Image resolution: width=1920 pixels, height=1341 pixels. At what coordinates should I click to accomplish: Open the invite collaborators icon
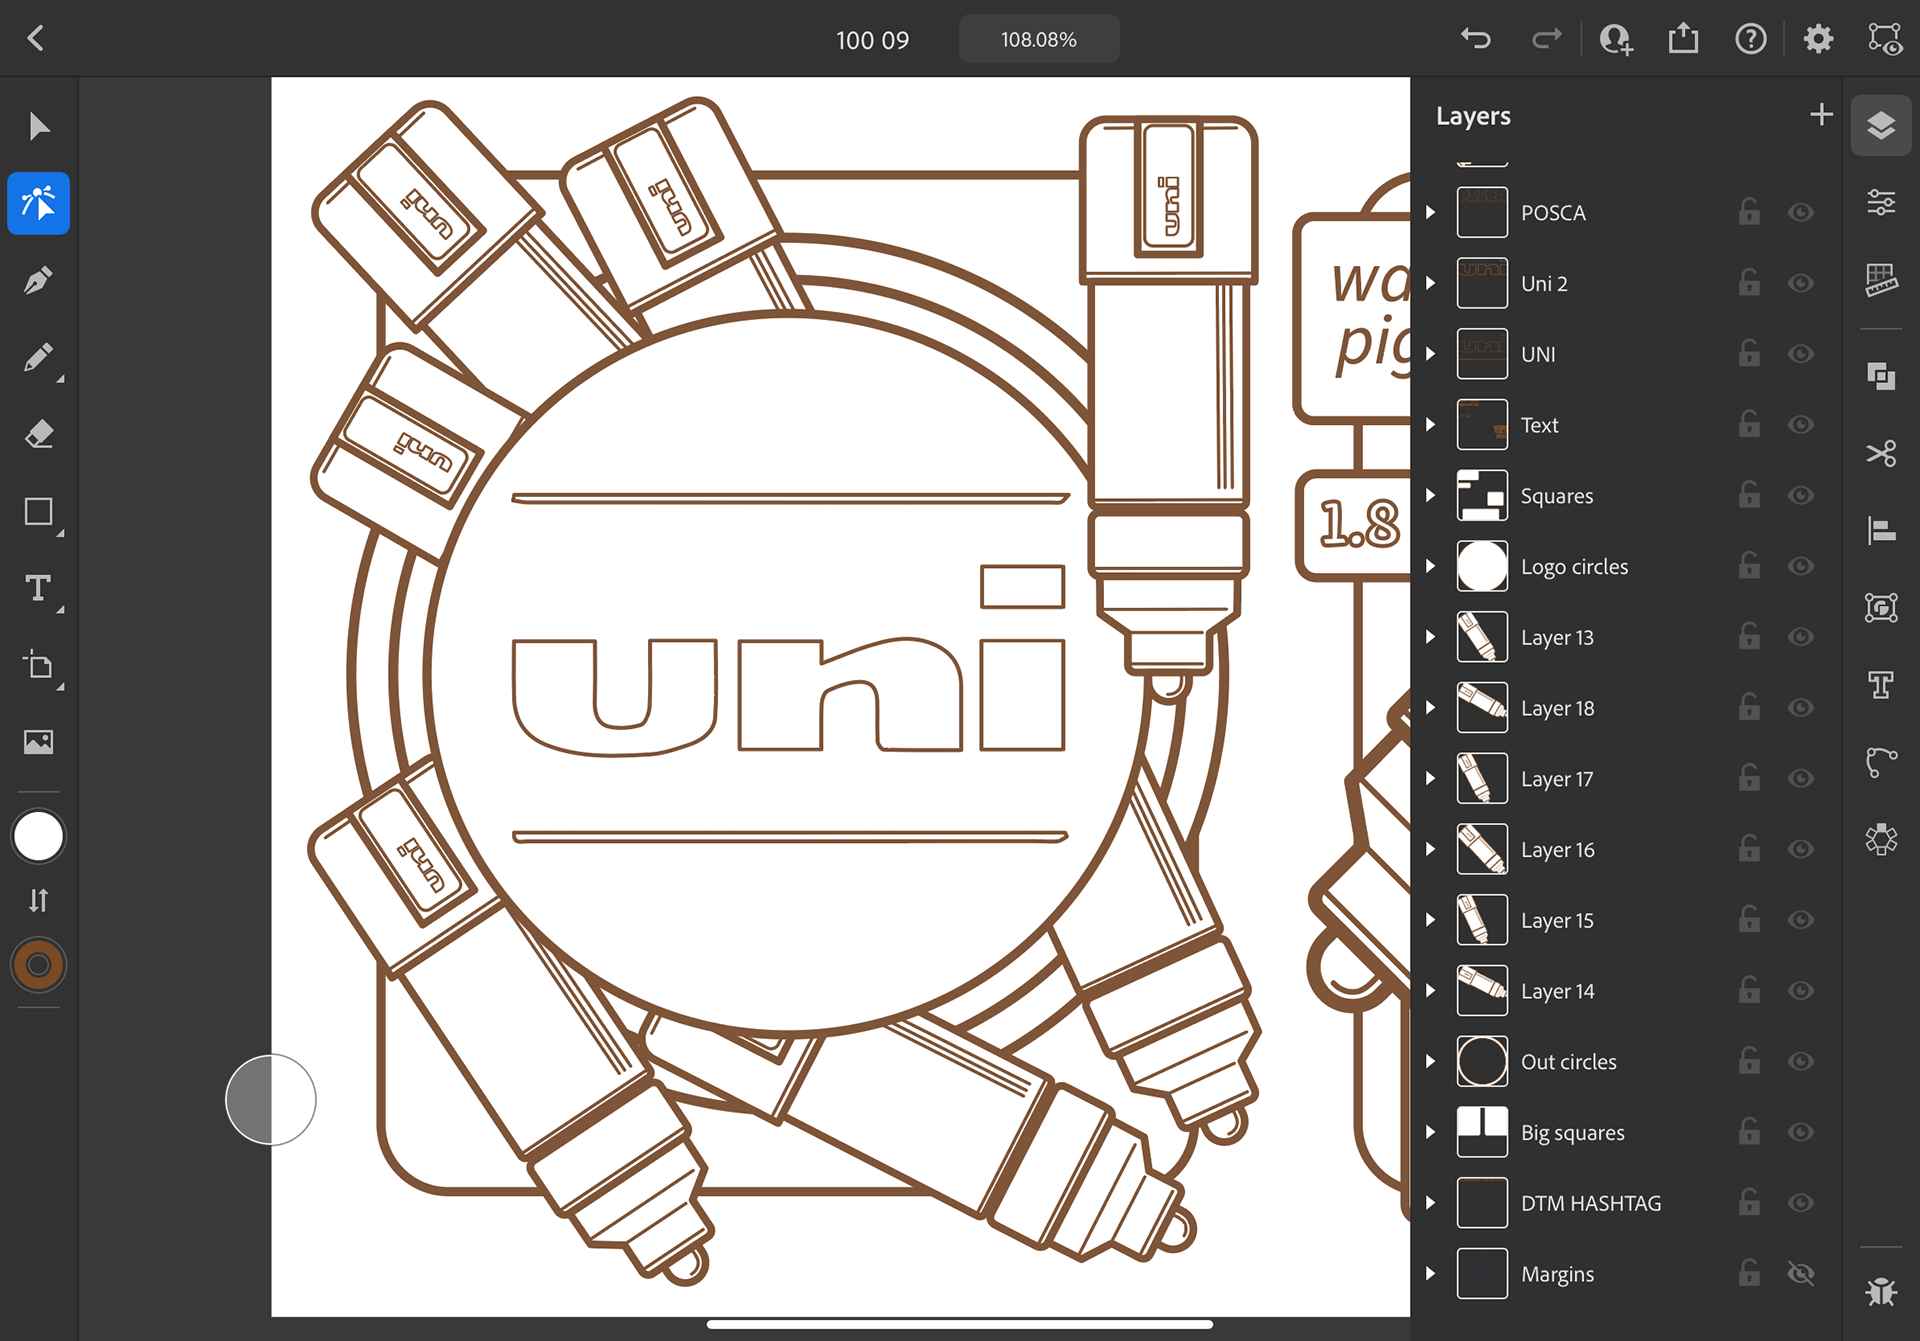point(1616,39)
